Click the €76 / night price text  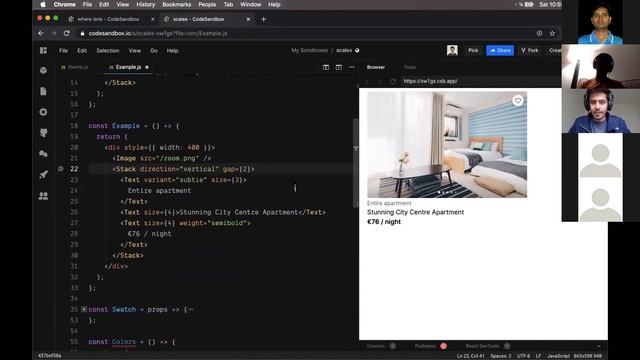[384, 222]
